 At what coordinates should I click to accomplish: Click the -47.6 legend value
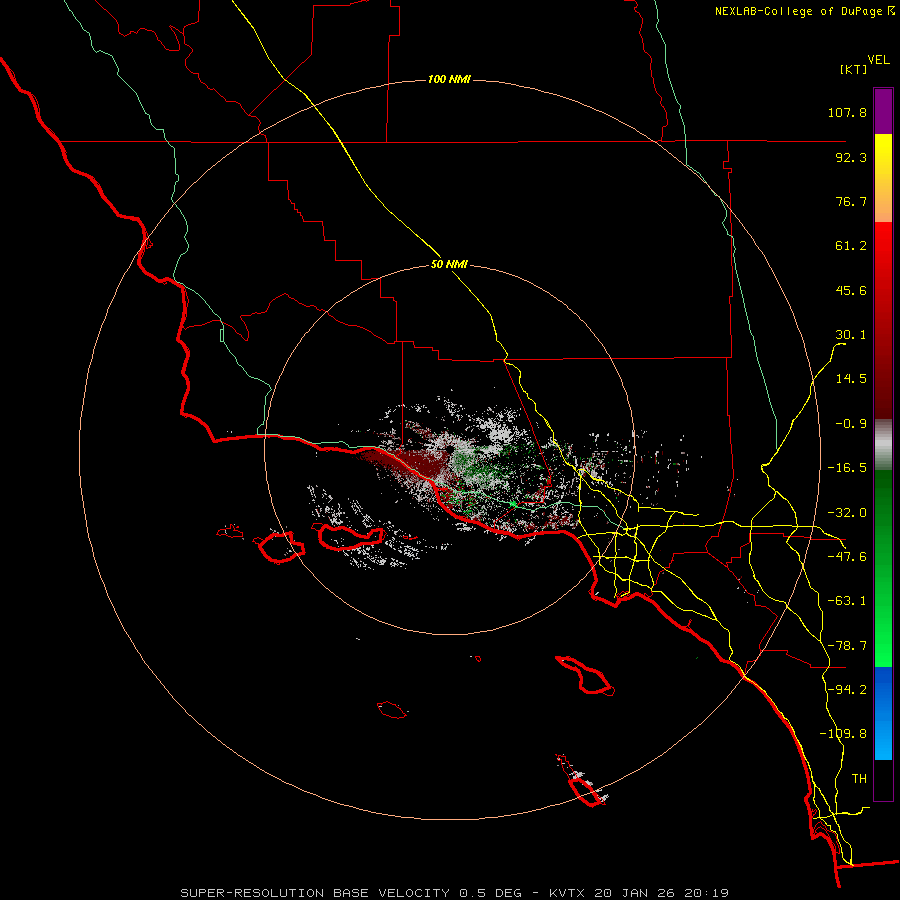click(847, 557)
